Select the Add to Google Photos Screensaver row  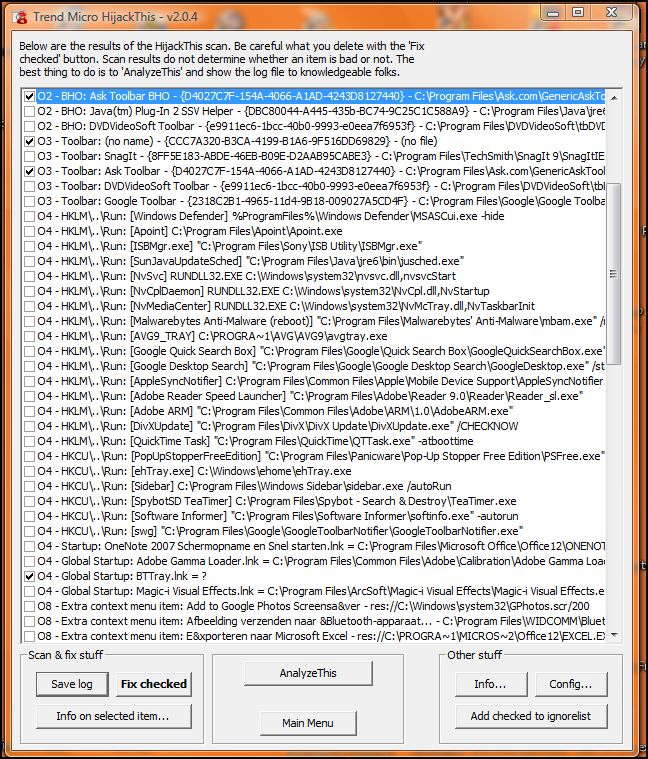click(x=313, y=606)
